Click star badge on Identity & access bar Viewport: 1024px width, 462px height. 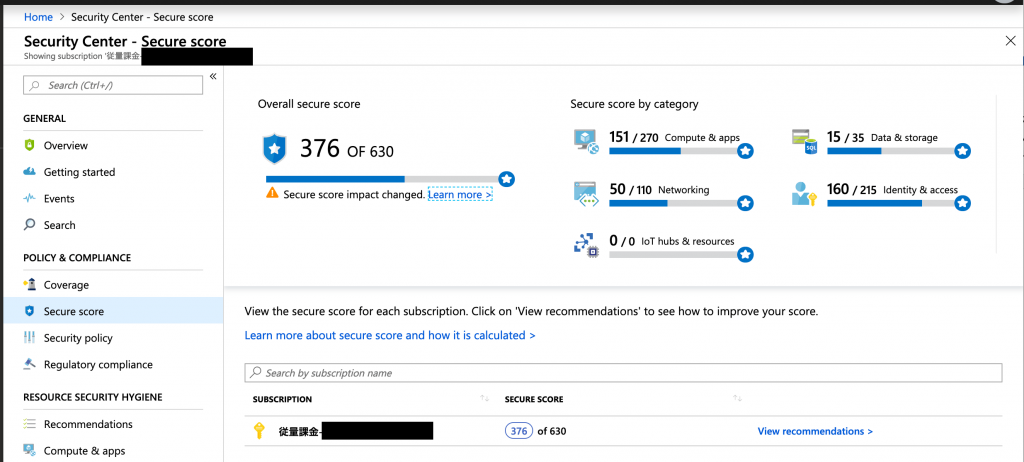962,203
